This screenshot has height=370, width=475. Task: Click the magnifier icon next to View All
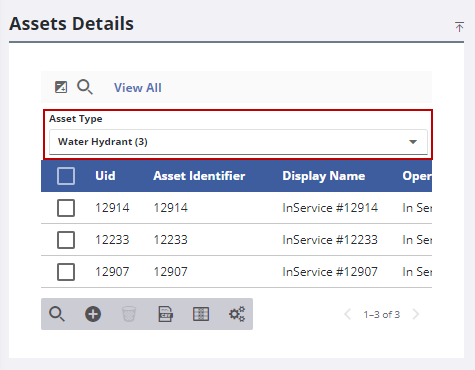tap(85, 87)
